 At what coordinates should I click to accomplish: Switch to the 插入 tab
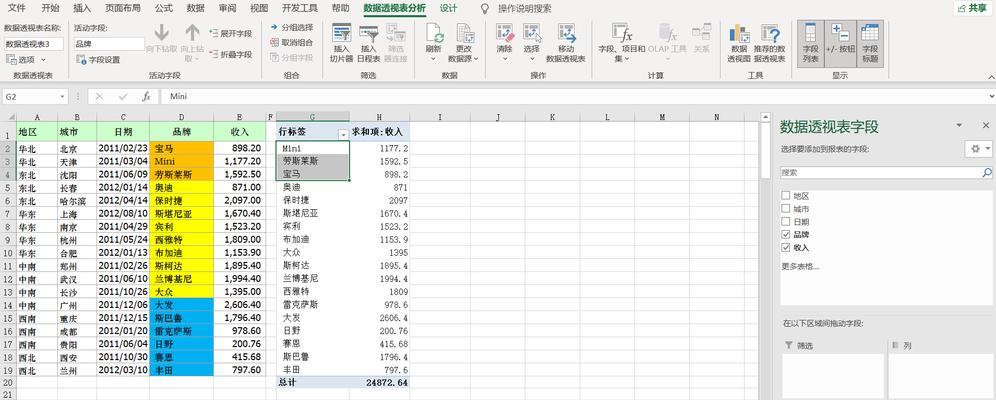tap(82, 9)
